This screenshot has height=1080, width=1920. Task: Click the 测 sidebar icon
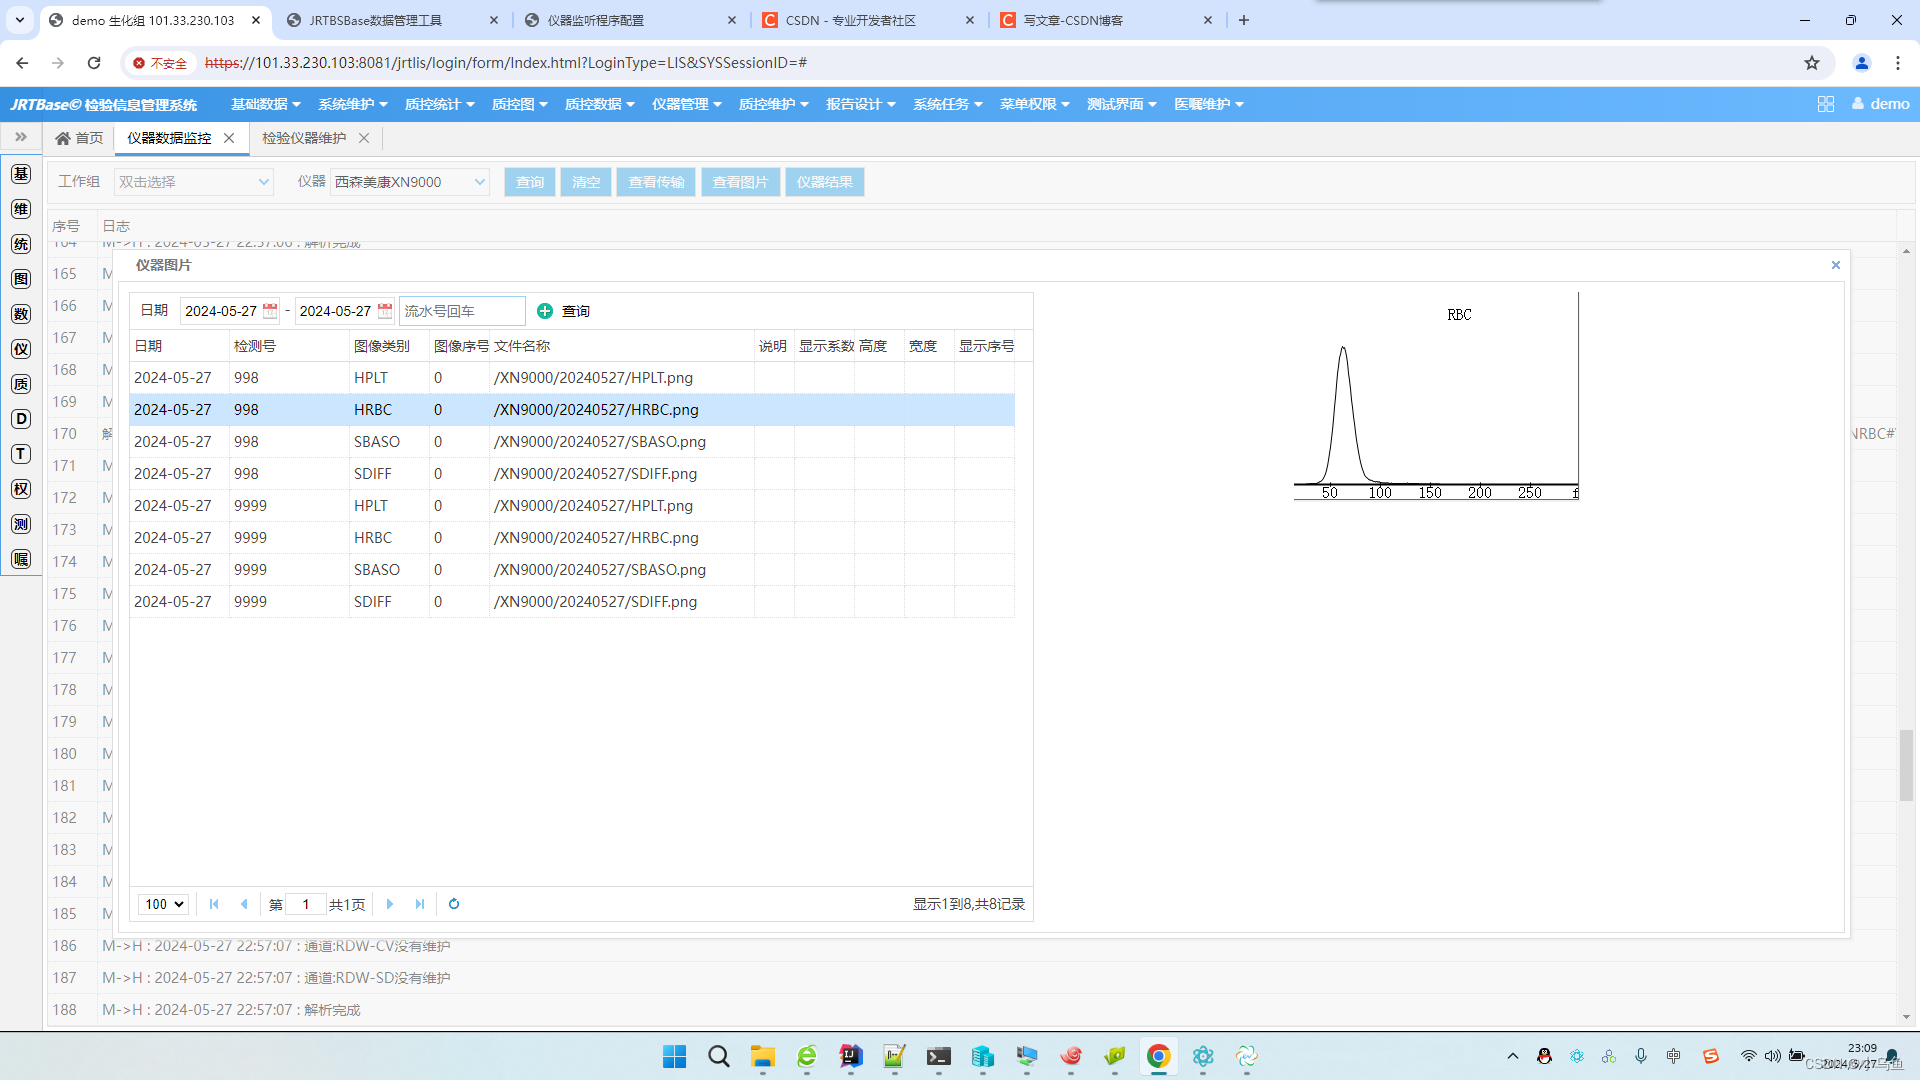[x=21, y=524]
